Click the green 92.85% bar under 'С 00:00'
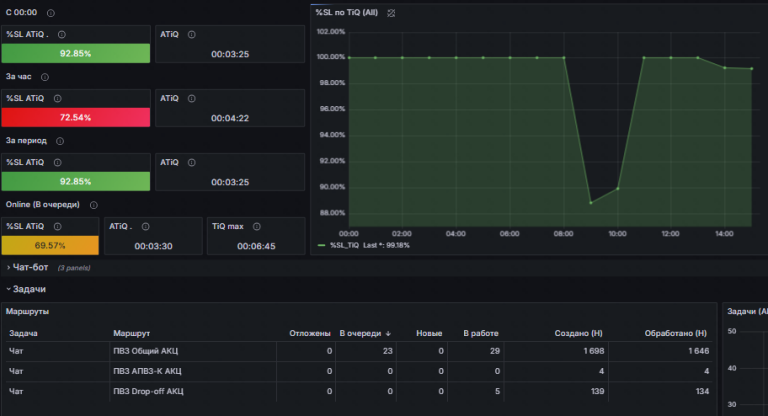 75,53
